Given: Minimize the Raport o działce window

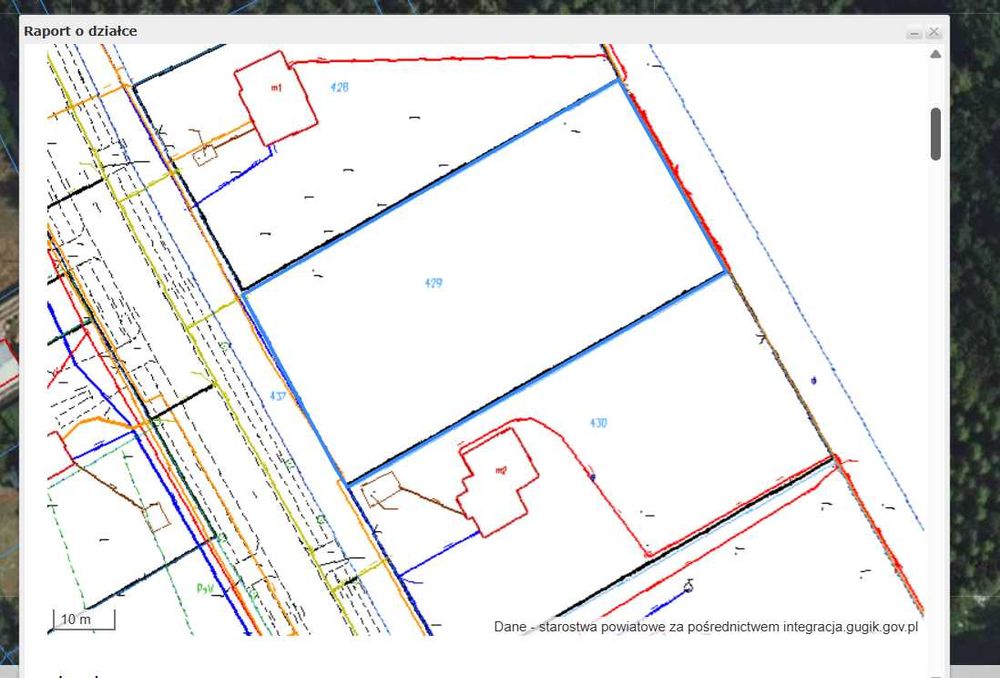Looking at the screenshot, I should click(914, 32).
